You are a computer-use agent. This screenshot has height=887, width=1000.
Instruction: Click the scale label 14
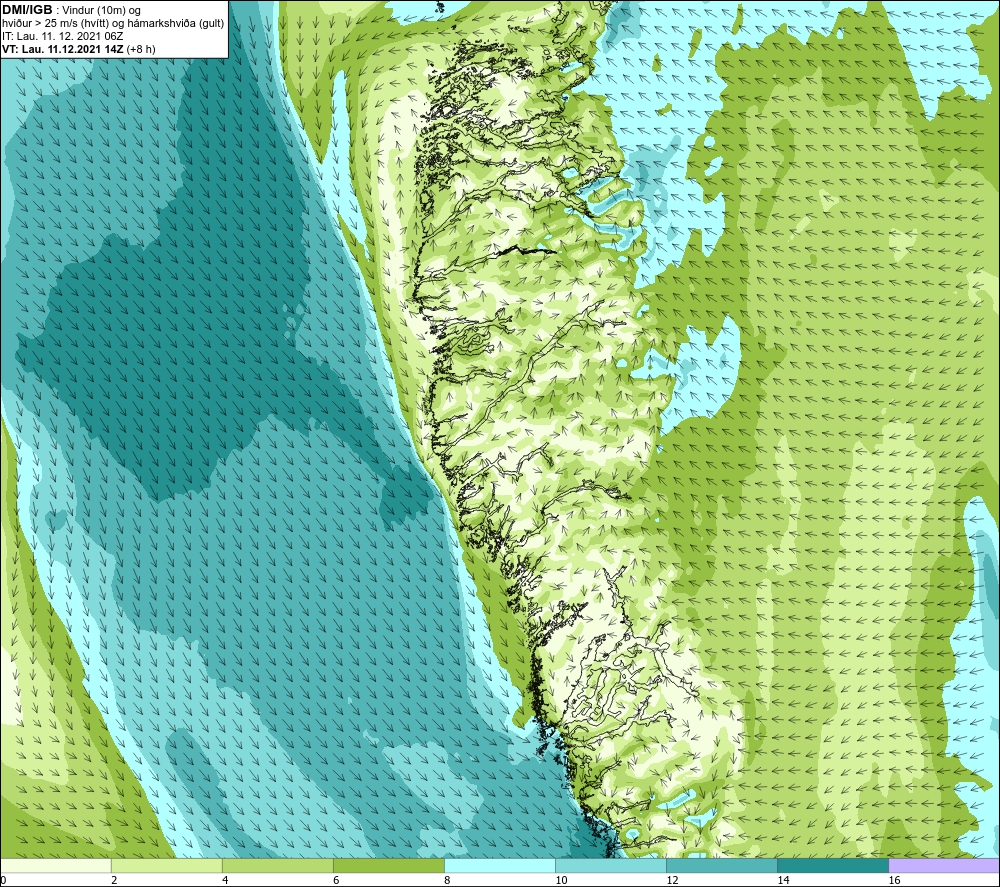point(783,881)
